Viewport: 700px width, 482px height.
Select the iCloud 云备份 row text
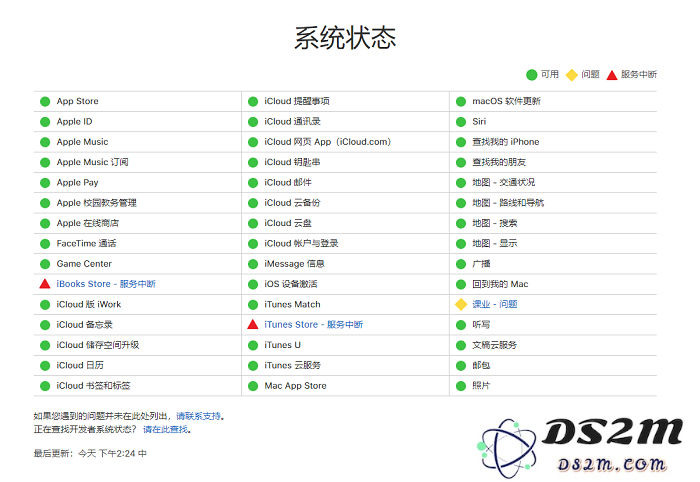click(x=292, y=203)
